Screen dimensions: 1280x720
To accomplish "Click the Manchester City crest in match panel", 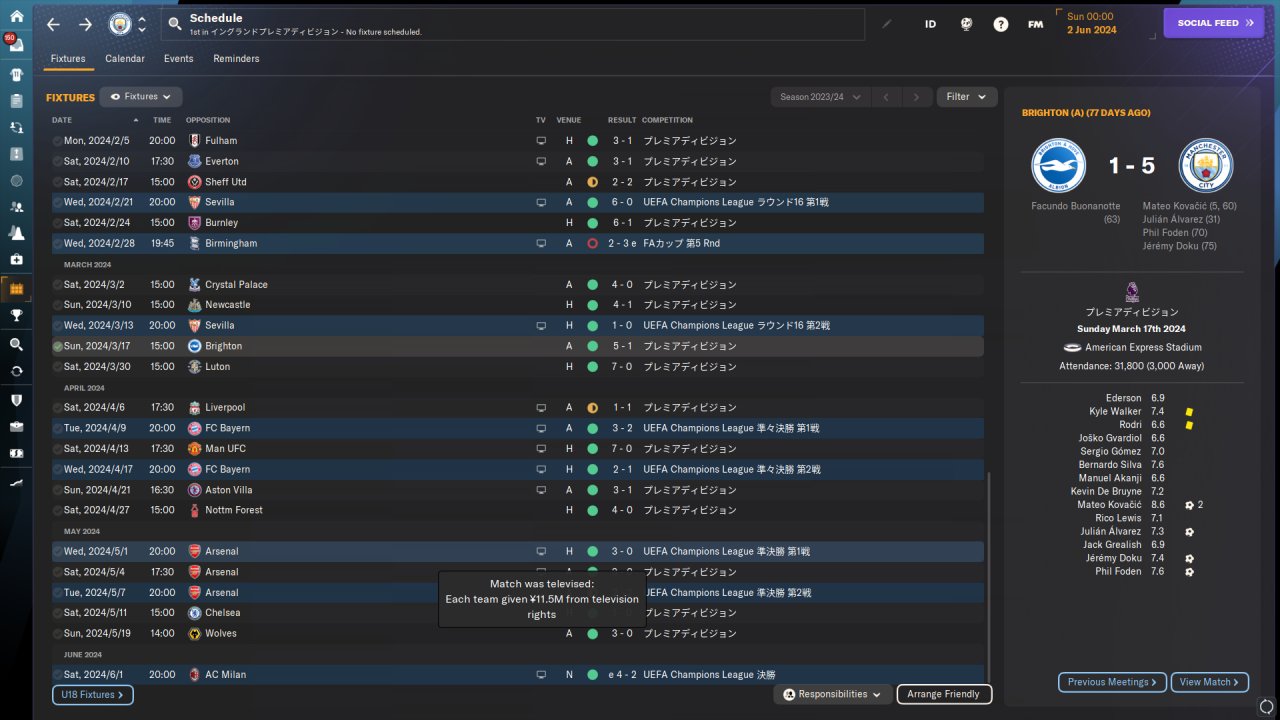I will (x=1206, y=165).
